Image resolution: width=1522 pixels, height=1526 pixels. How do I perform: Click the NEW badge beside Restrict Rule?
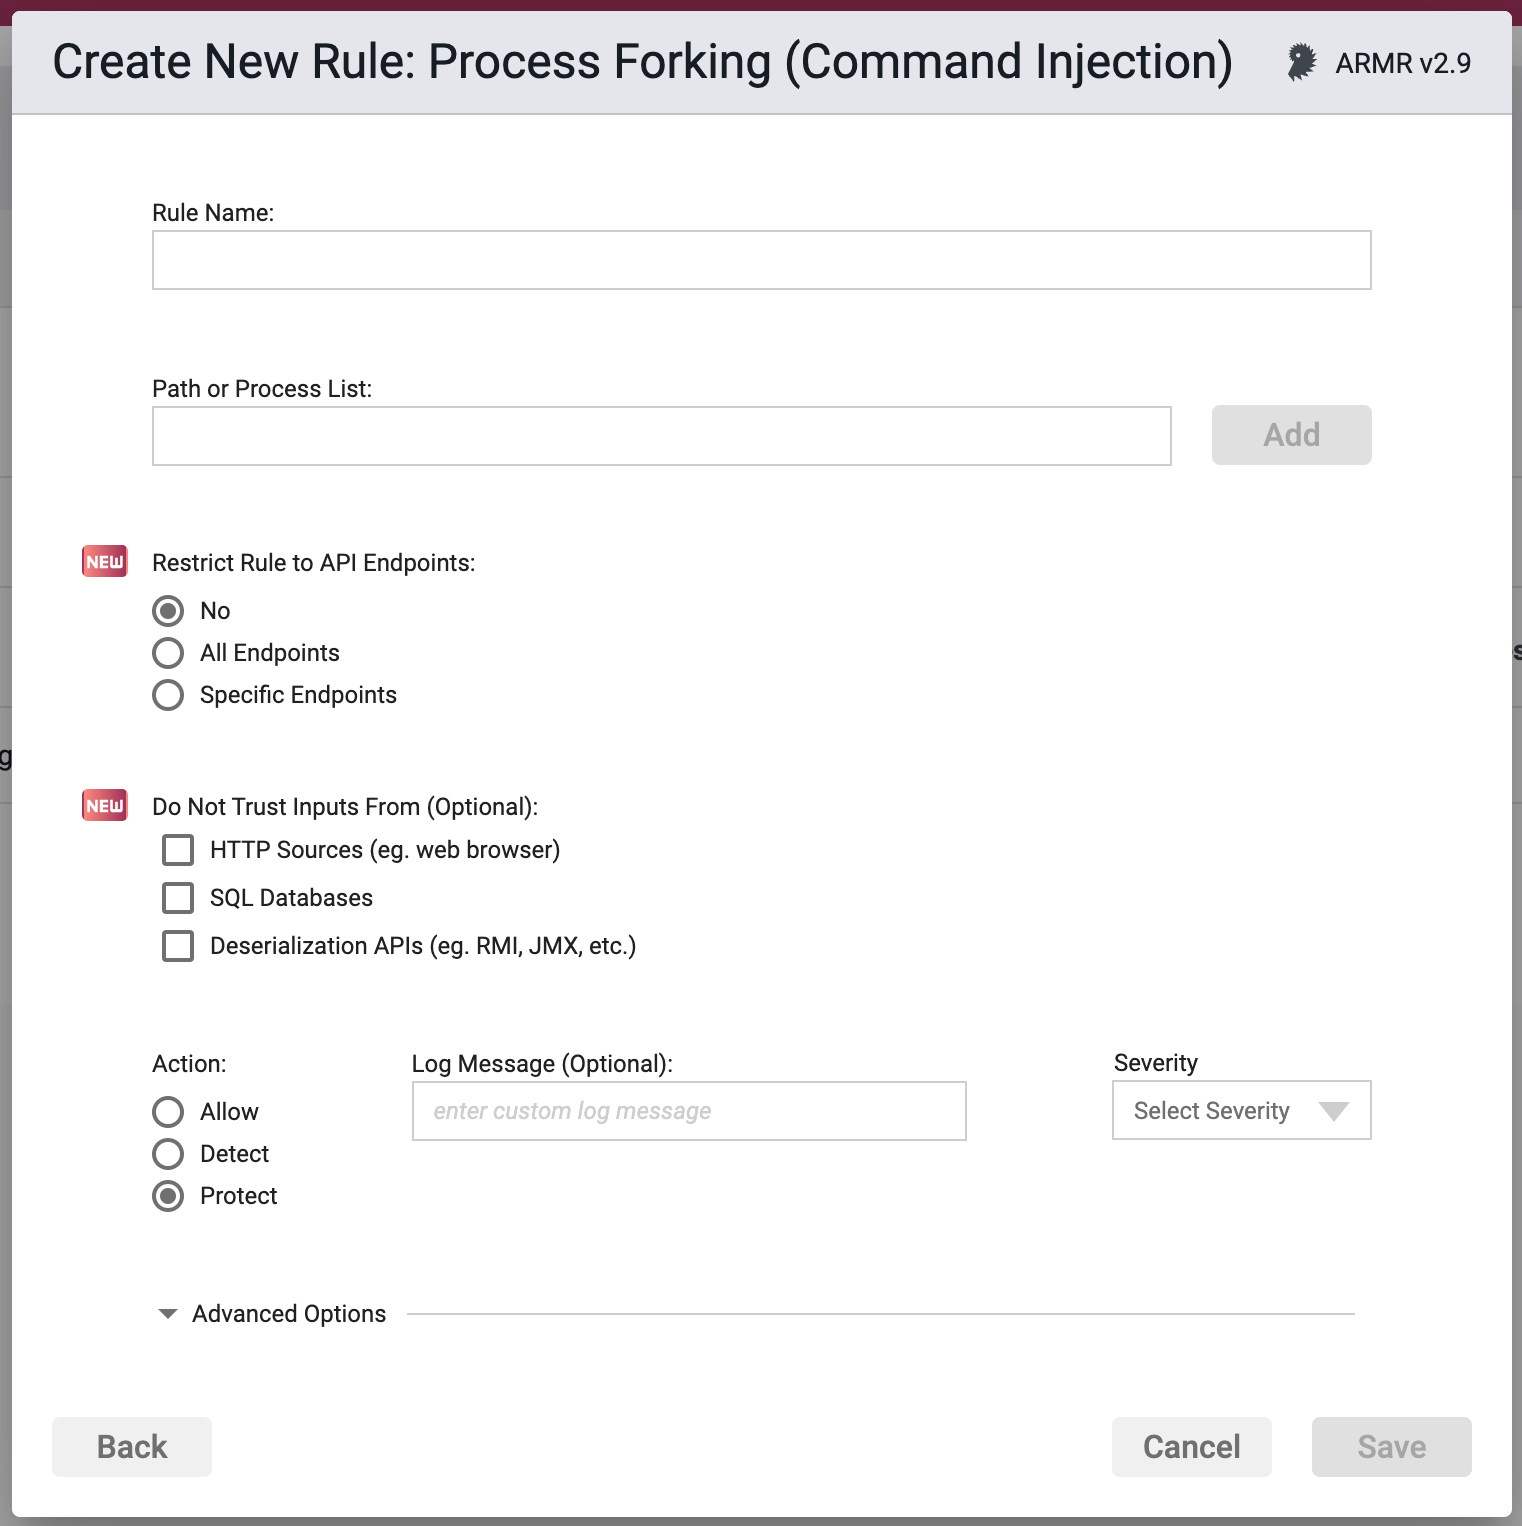pos(105,562)
